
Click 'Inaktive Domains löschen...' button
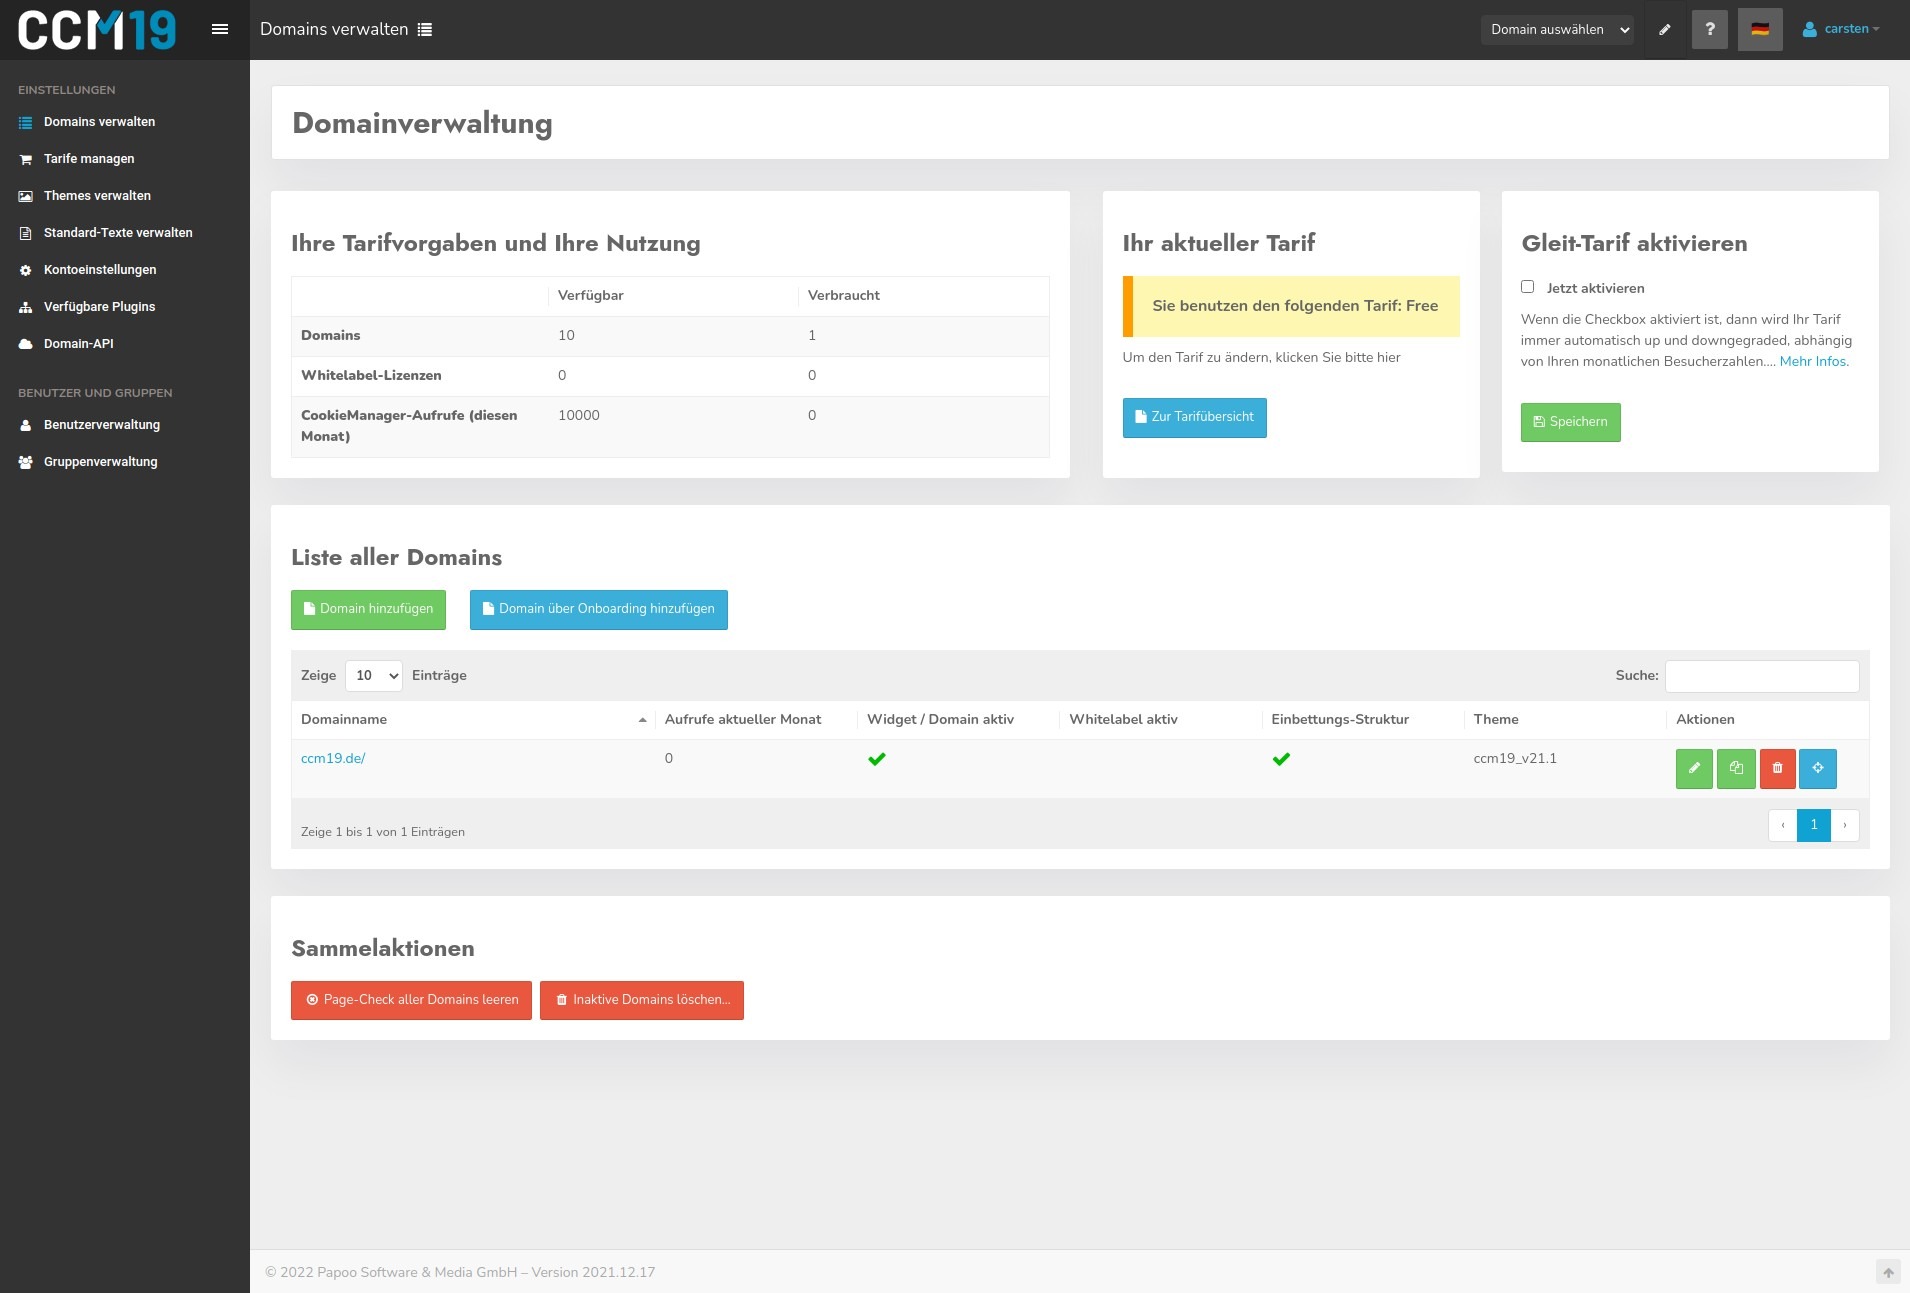tap(642, 1000)
